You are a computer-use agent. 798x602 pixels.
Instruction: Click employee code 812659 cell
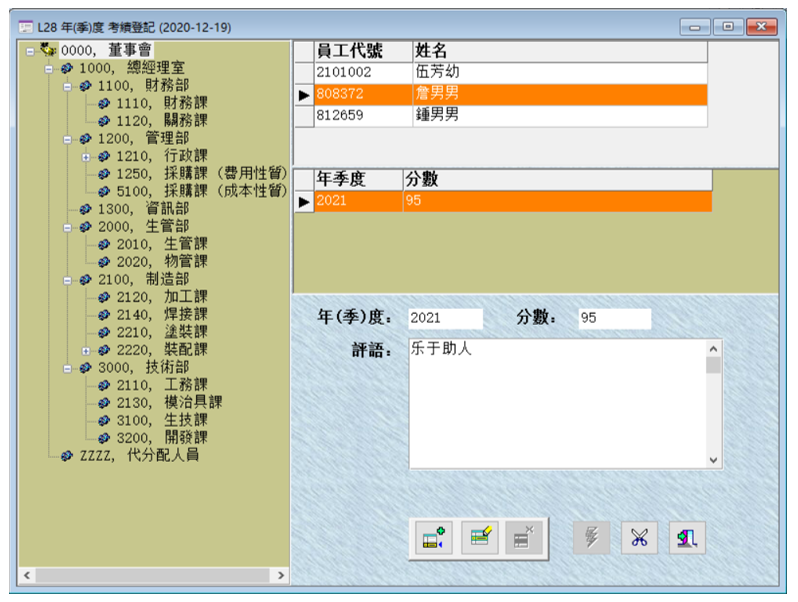tap(363, 116)
